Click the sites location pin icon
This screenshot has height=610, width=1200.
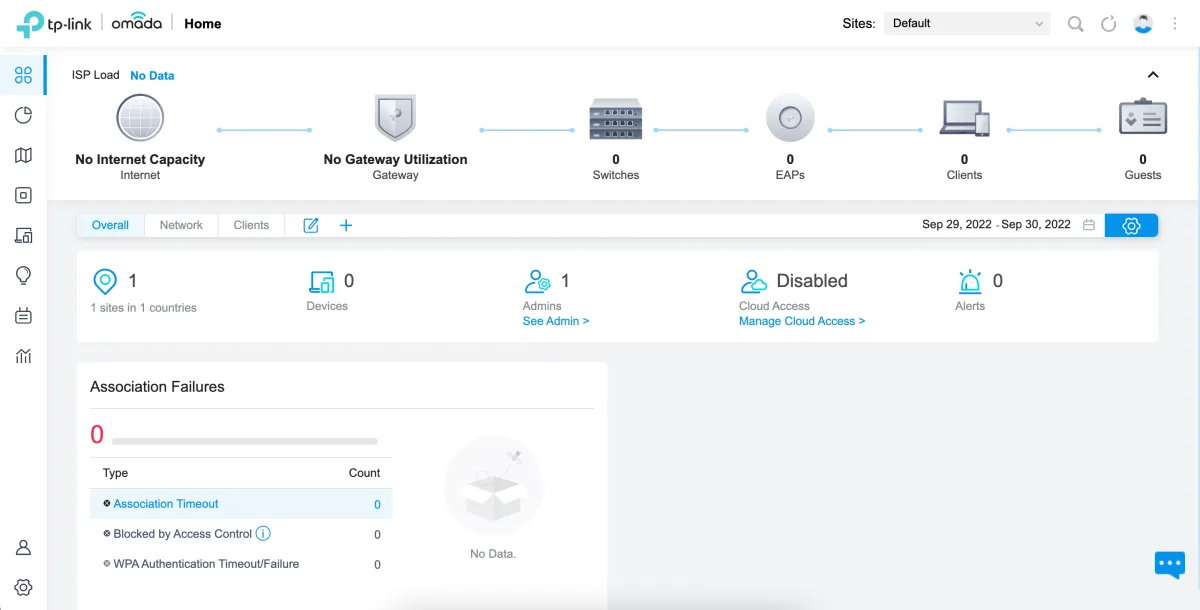pyautogui.click(x=104, y=282)
